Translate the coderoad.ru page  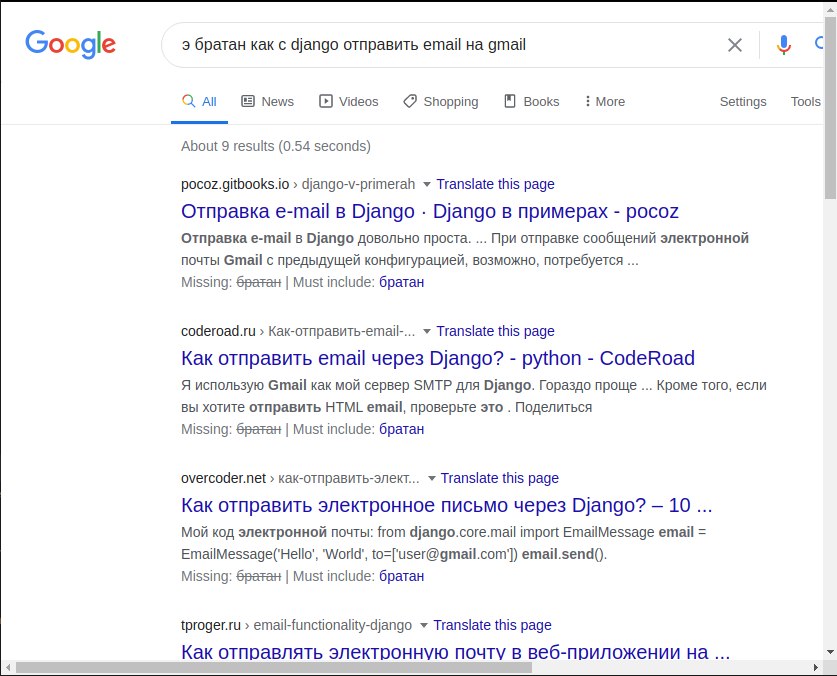495,331
